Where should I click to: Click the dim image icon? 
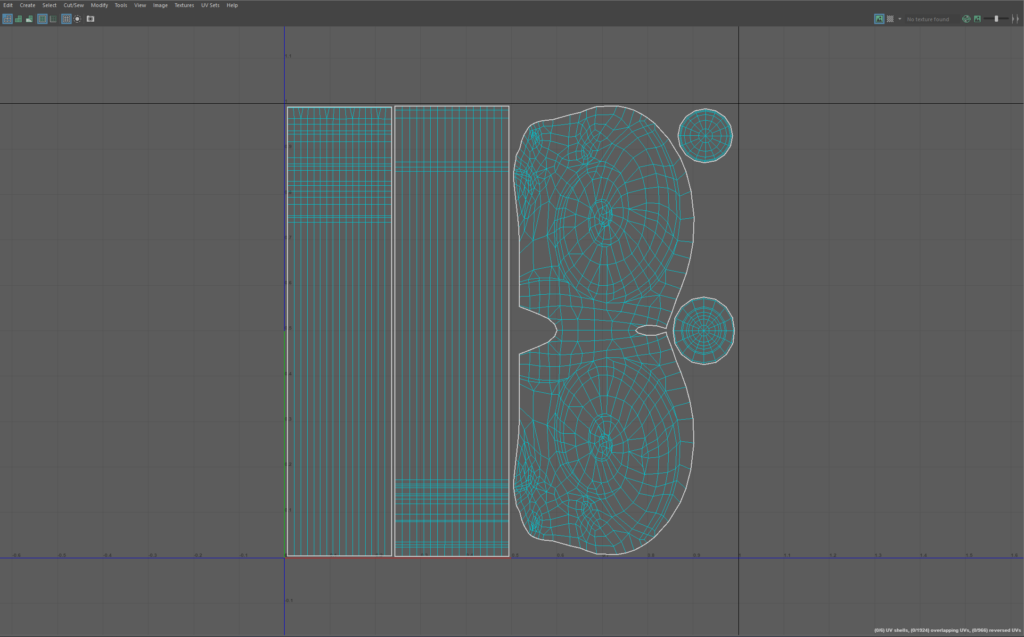point(977,19)
